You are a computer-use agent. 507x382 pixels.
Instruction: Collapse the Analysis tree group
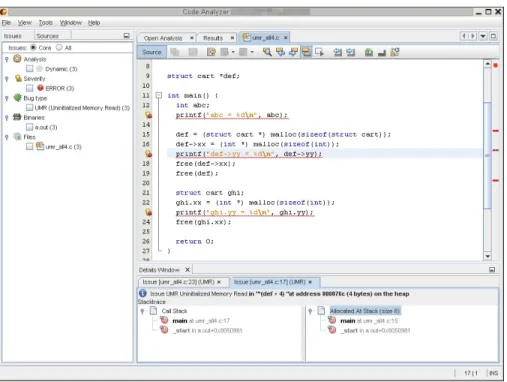[x=7, y=59]
